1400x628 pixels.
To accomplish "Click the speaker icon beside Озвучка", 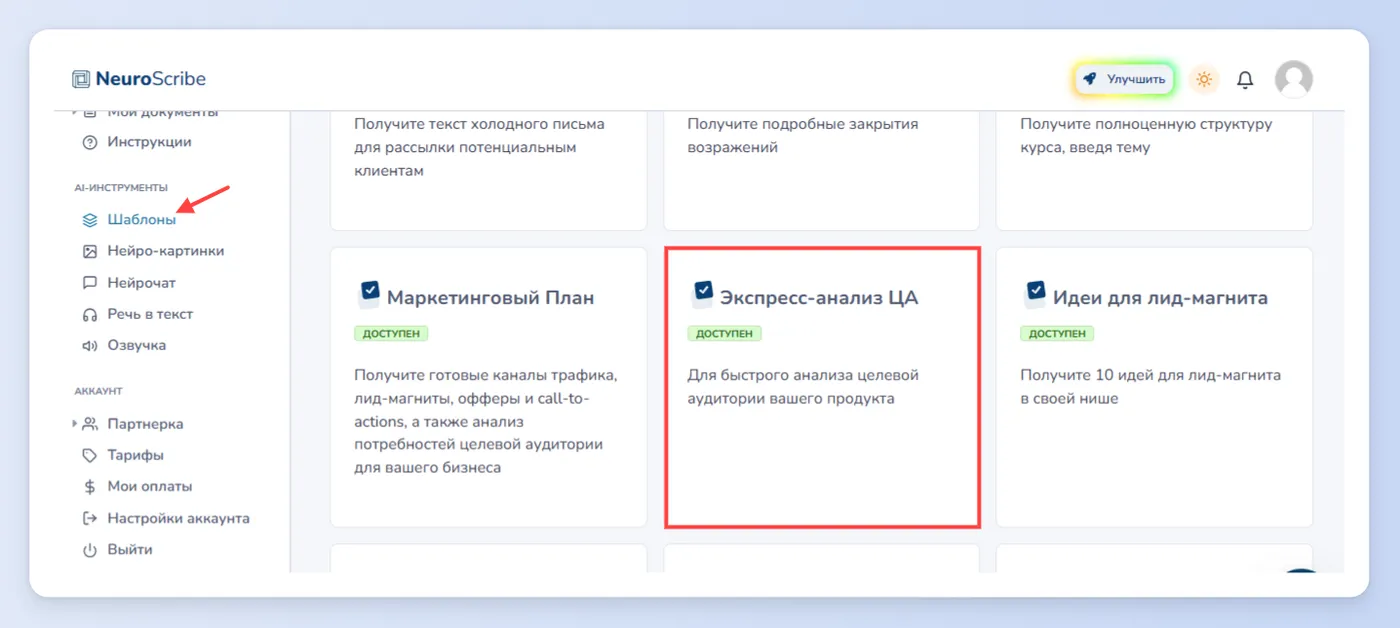I will coord(89,345).
